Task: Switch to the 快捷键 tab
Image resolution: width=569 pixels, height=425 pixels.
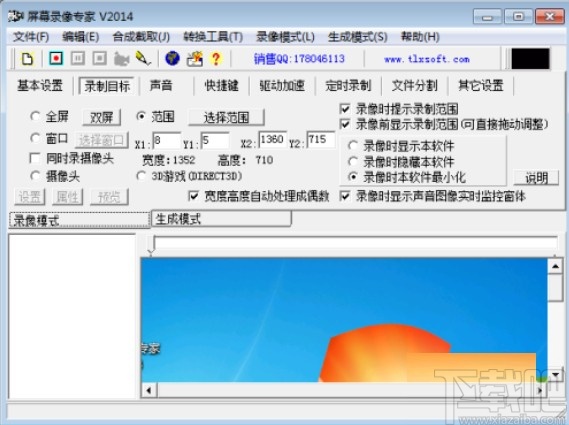Action: click(x=222, y=86)
